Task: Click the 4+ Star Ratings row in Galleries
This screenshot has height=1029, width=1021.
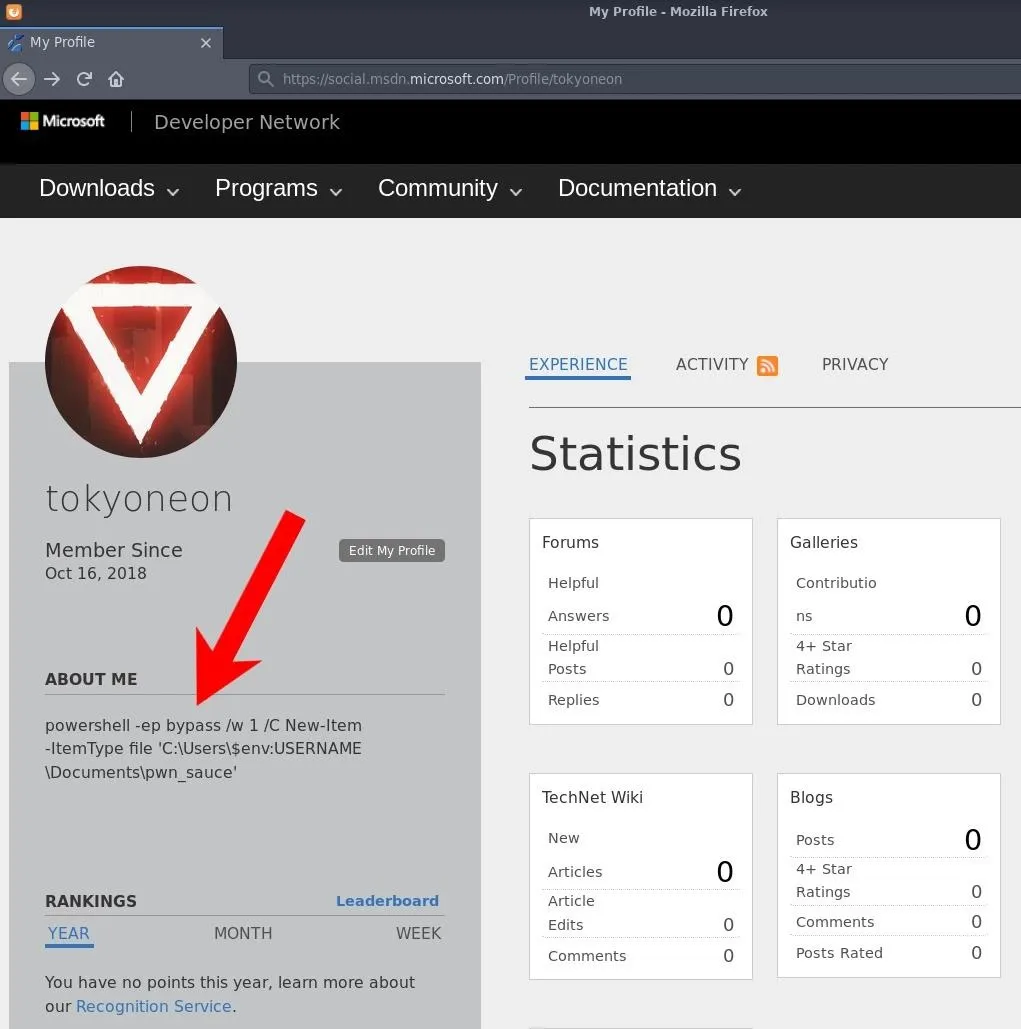Action: point(888,658)
